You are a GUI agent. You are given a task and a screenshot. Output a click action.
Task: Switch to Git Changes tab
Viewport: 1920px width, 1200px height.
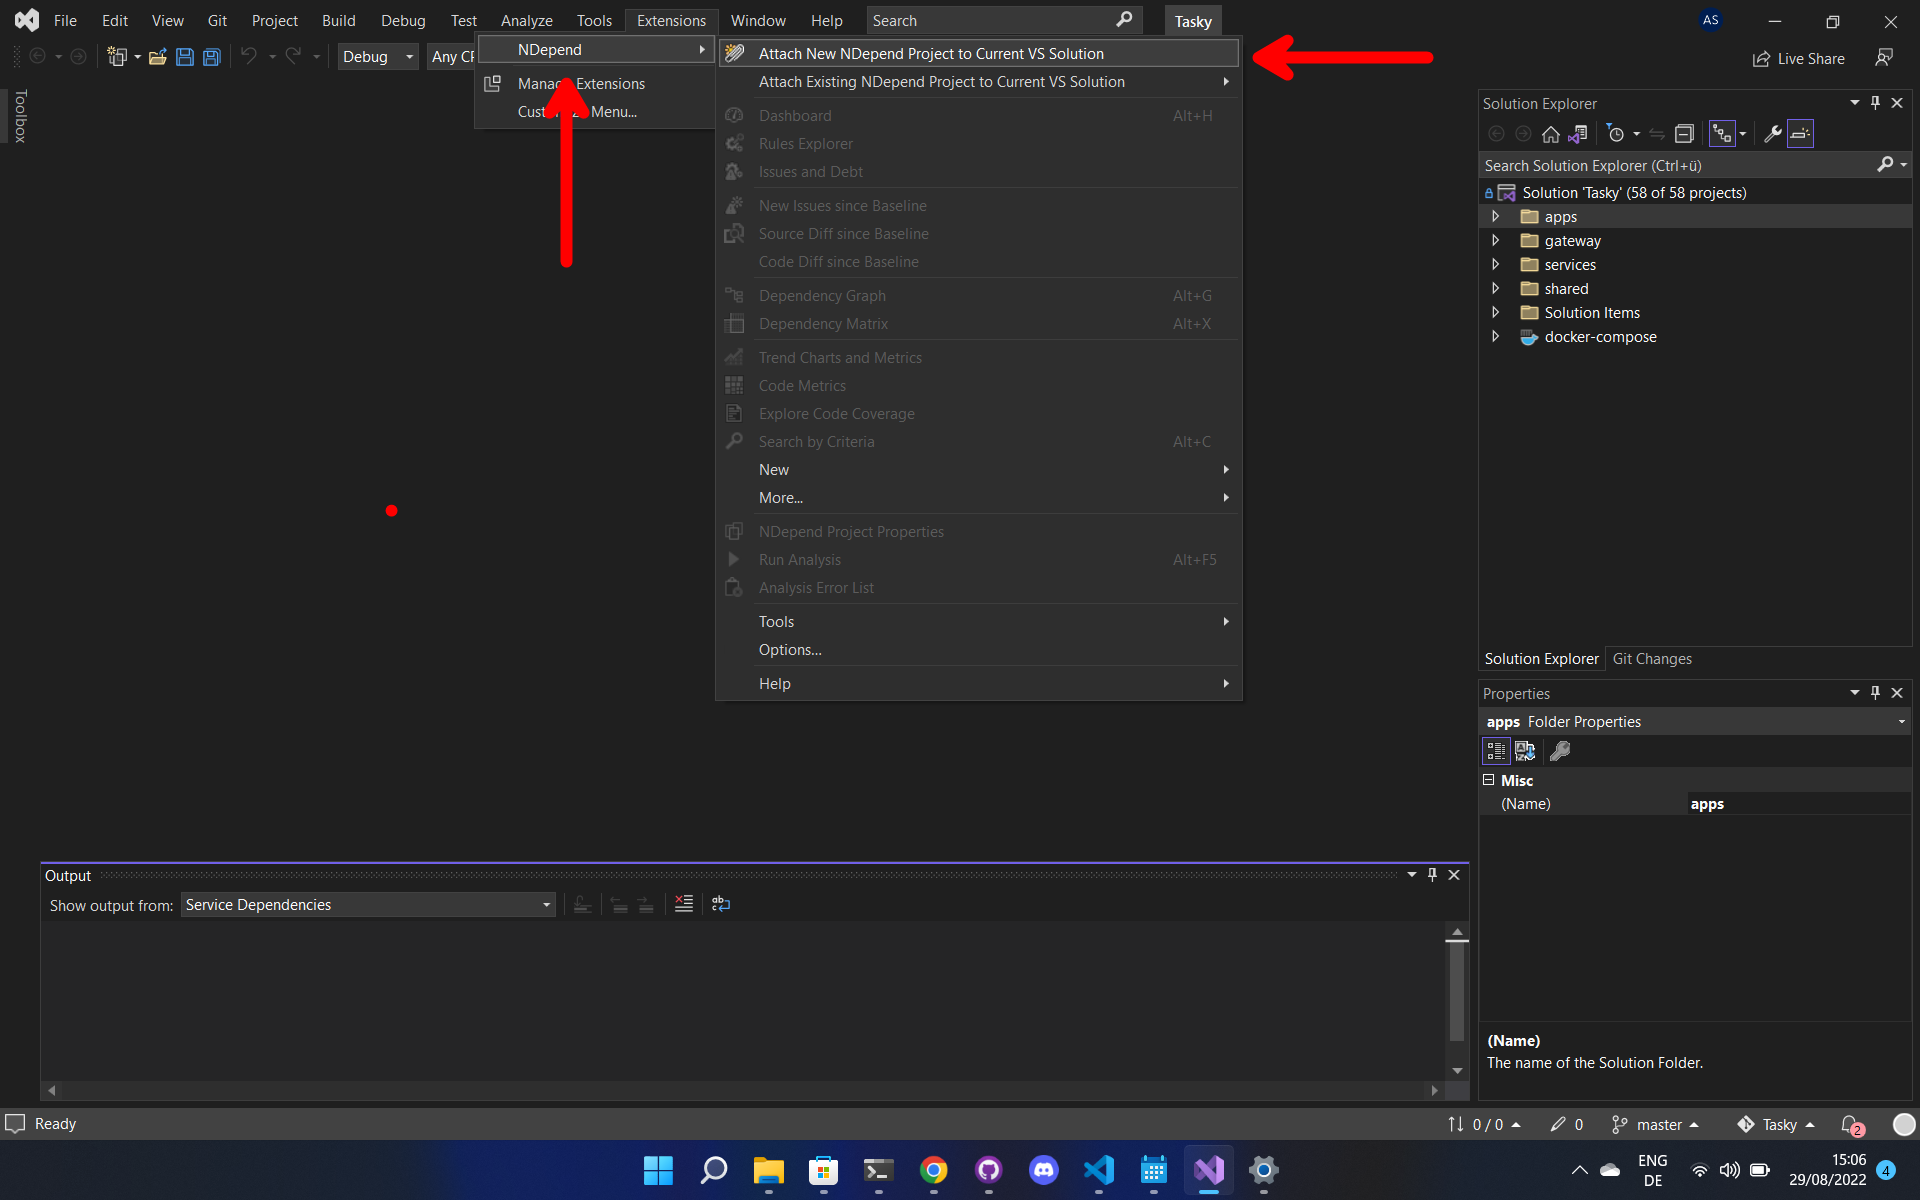point(1652,659)
